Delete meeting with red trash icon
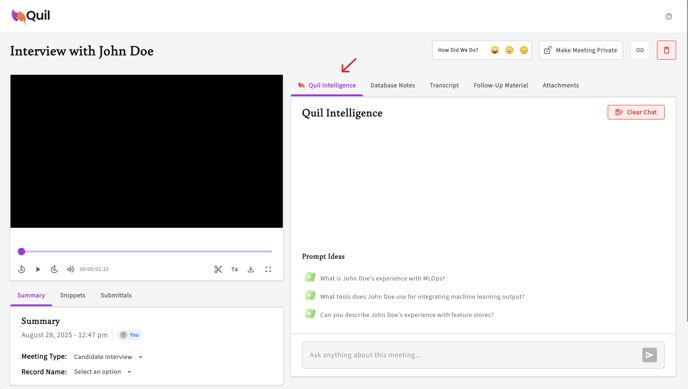The height and width of the screenshot is (389, 688). pyautogui.click(x=666, y=50)
